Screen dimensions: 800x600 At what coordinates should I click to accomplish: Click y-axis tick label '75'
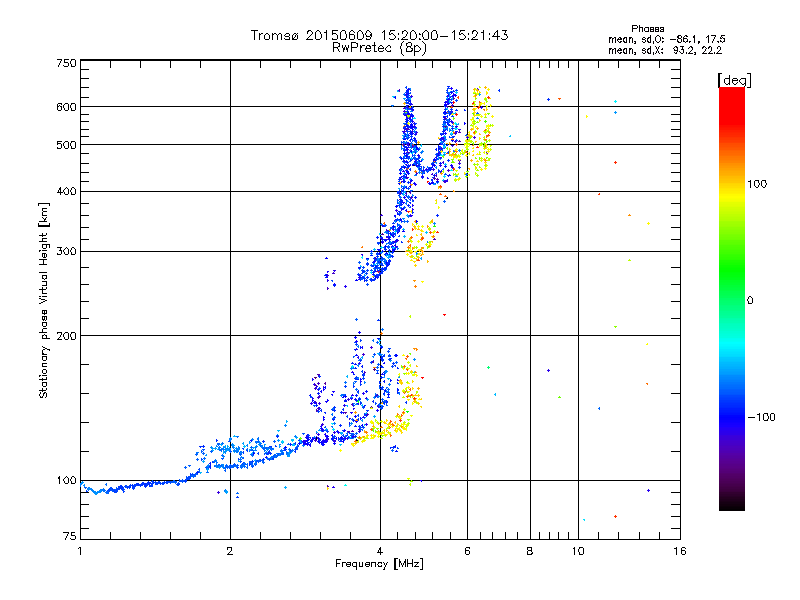(x=70, y=536)
